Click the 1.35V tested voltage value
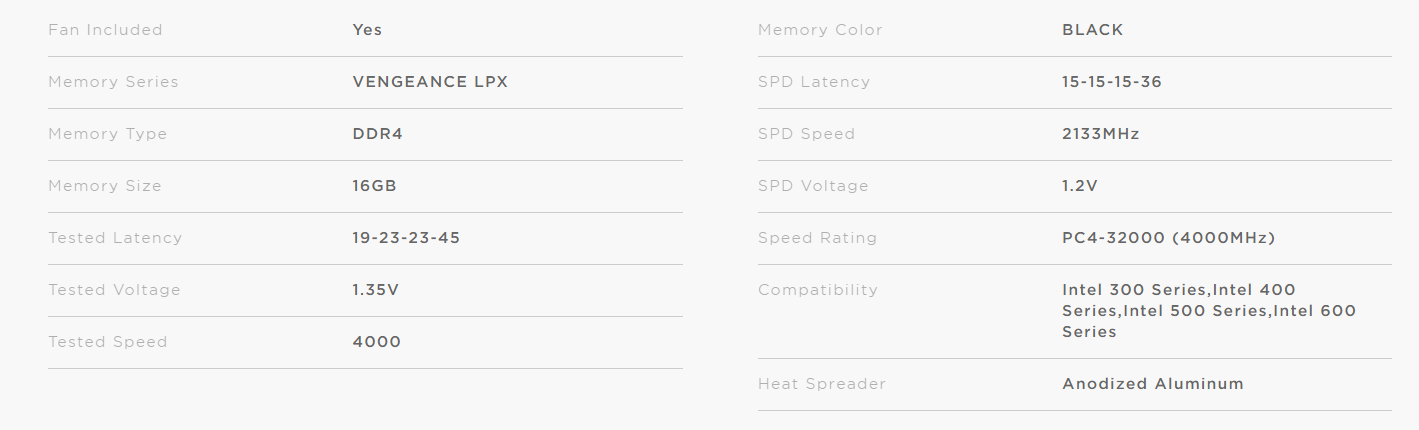1419x430 pixels. coord(376,290)
